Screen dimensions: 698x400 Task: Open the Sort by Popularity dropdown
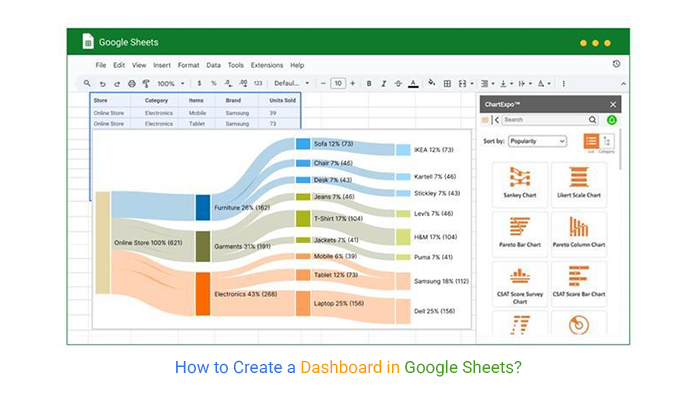coord(537,141)
